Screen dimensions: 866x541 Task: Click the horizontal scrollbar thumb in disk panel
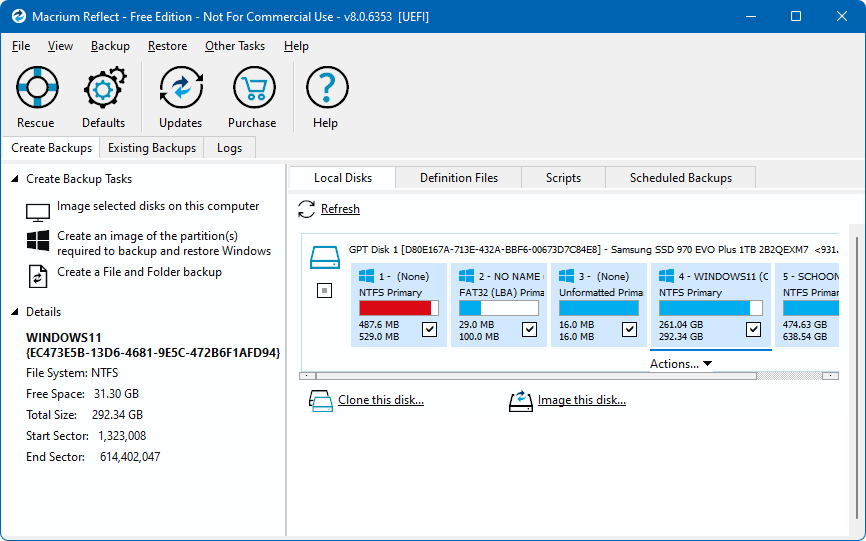point(536,376)
